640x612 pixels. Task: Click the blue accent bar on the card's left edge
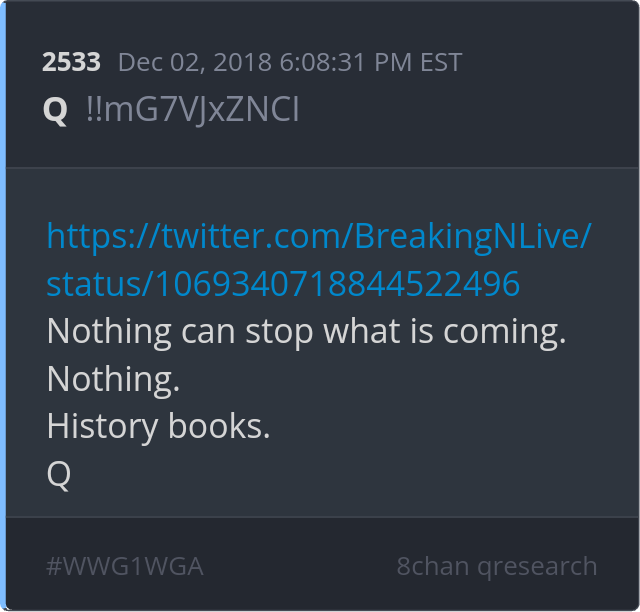point(3,306)
